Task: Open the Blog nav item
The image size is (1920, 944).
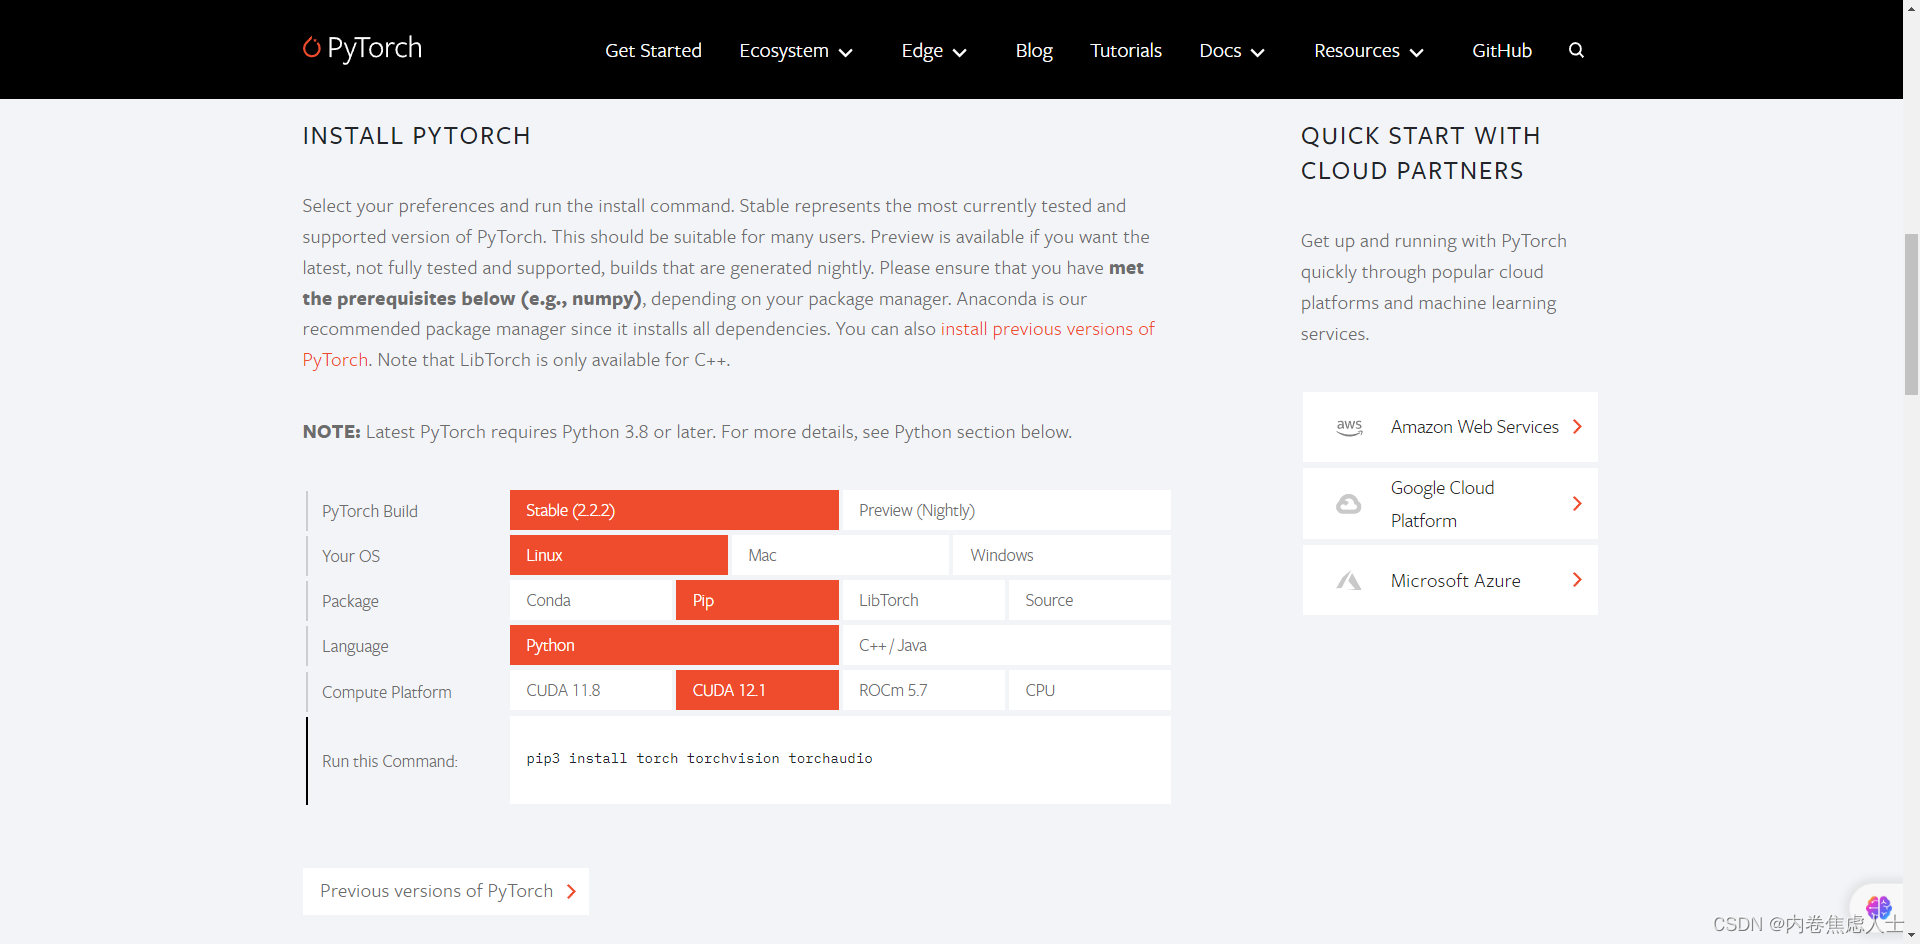Action: tap(1034, 50)
